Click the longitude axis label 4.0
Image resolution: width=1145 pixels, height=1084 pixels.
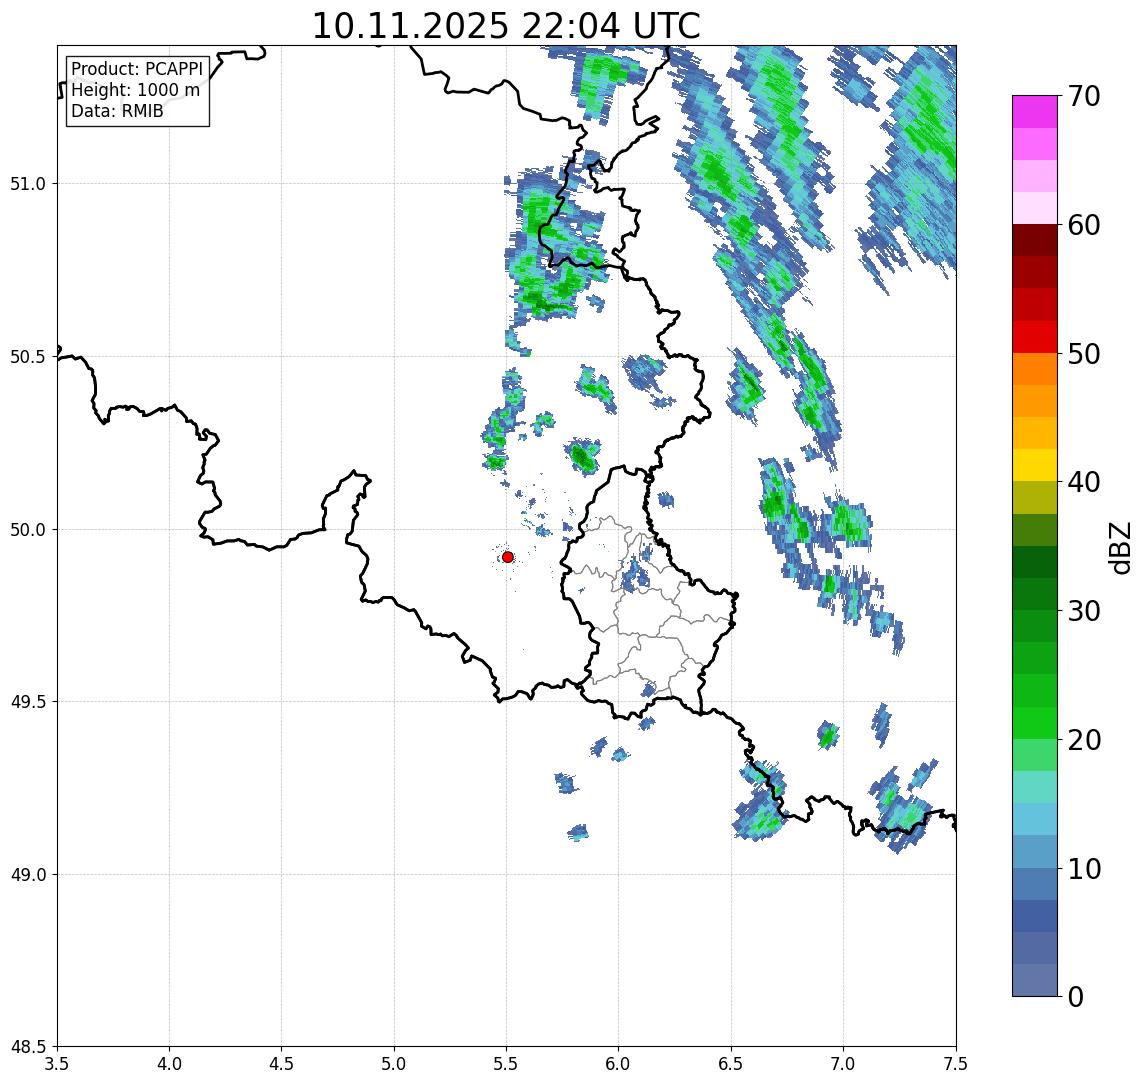click(x=169, y=1064)
